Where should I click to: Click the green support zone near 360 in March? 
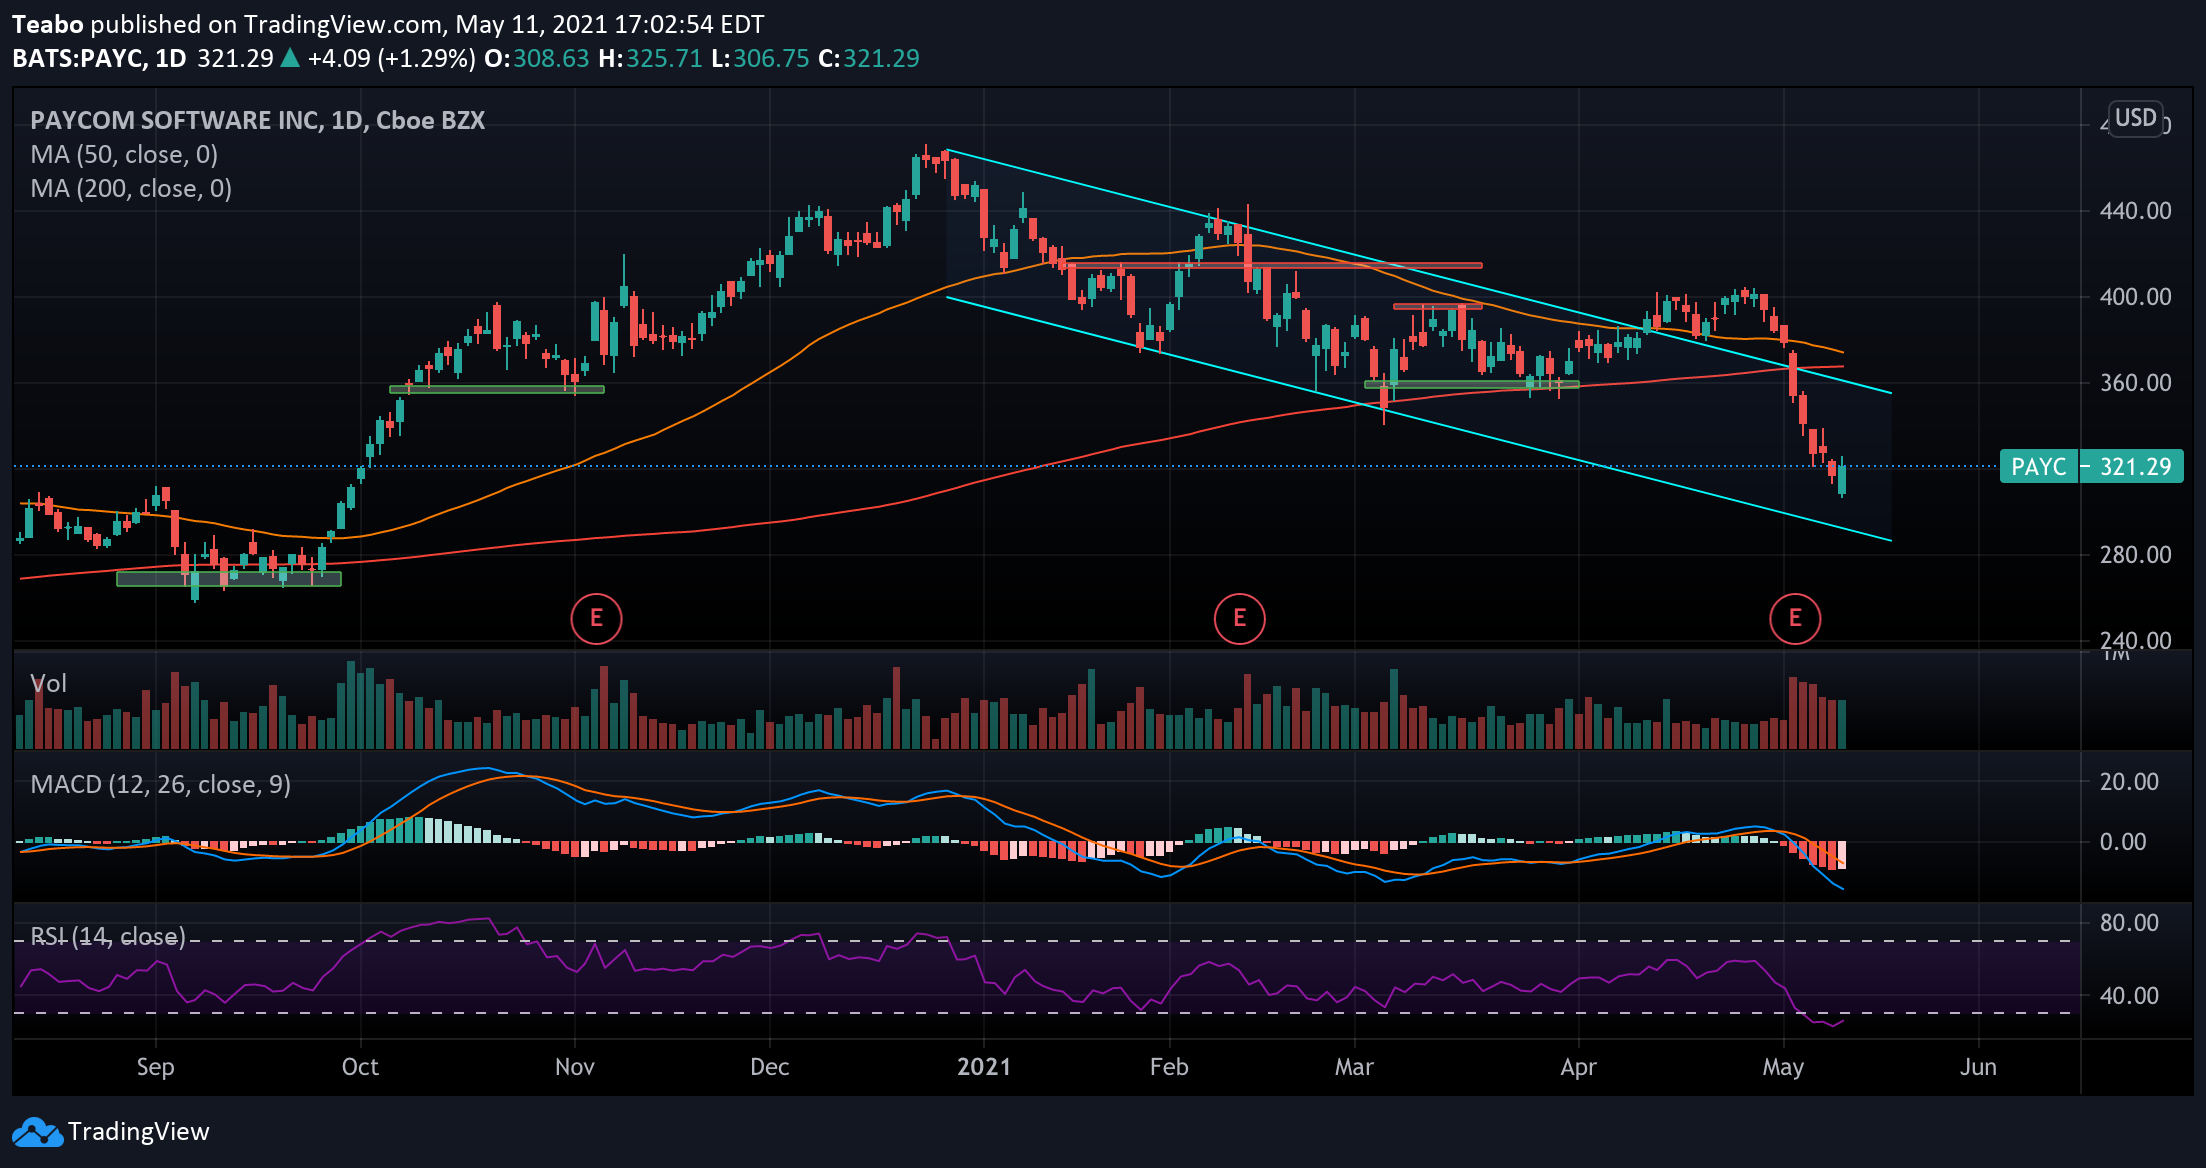pos(1472,384)
